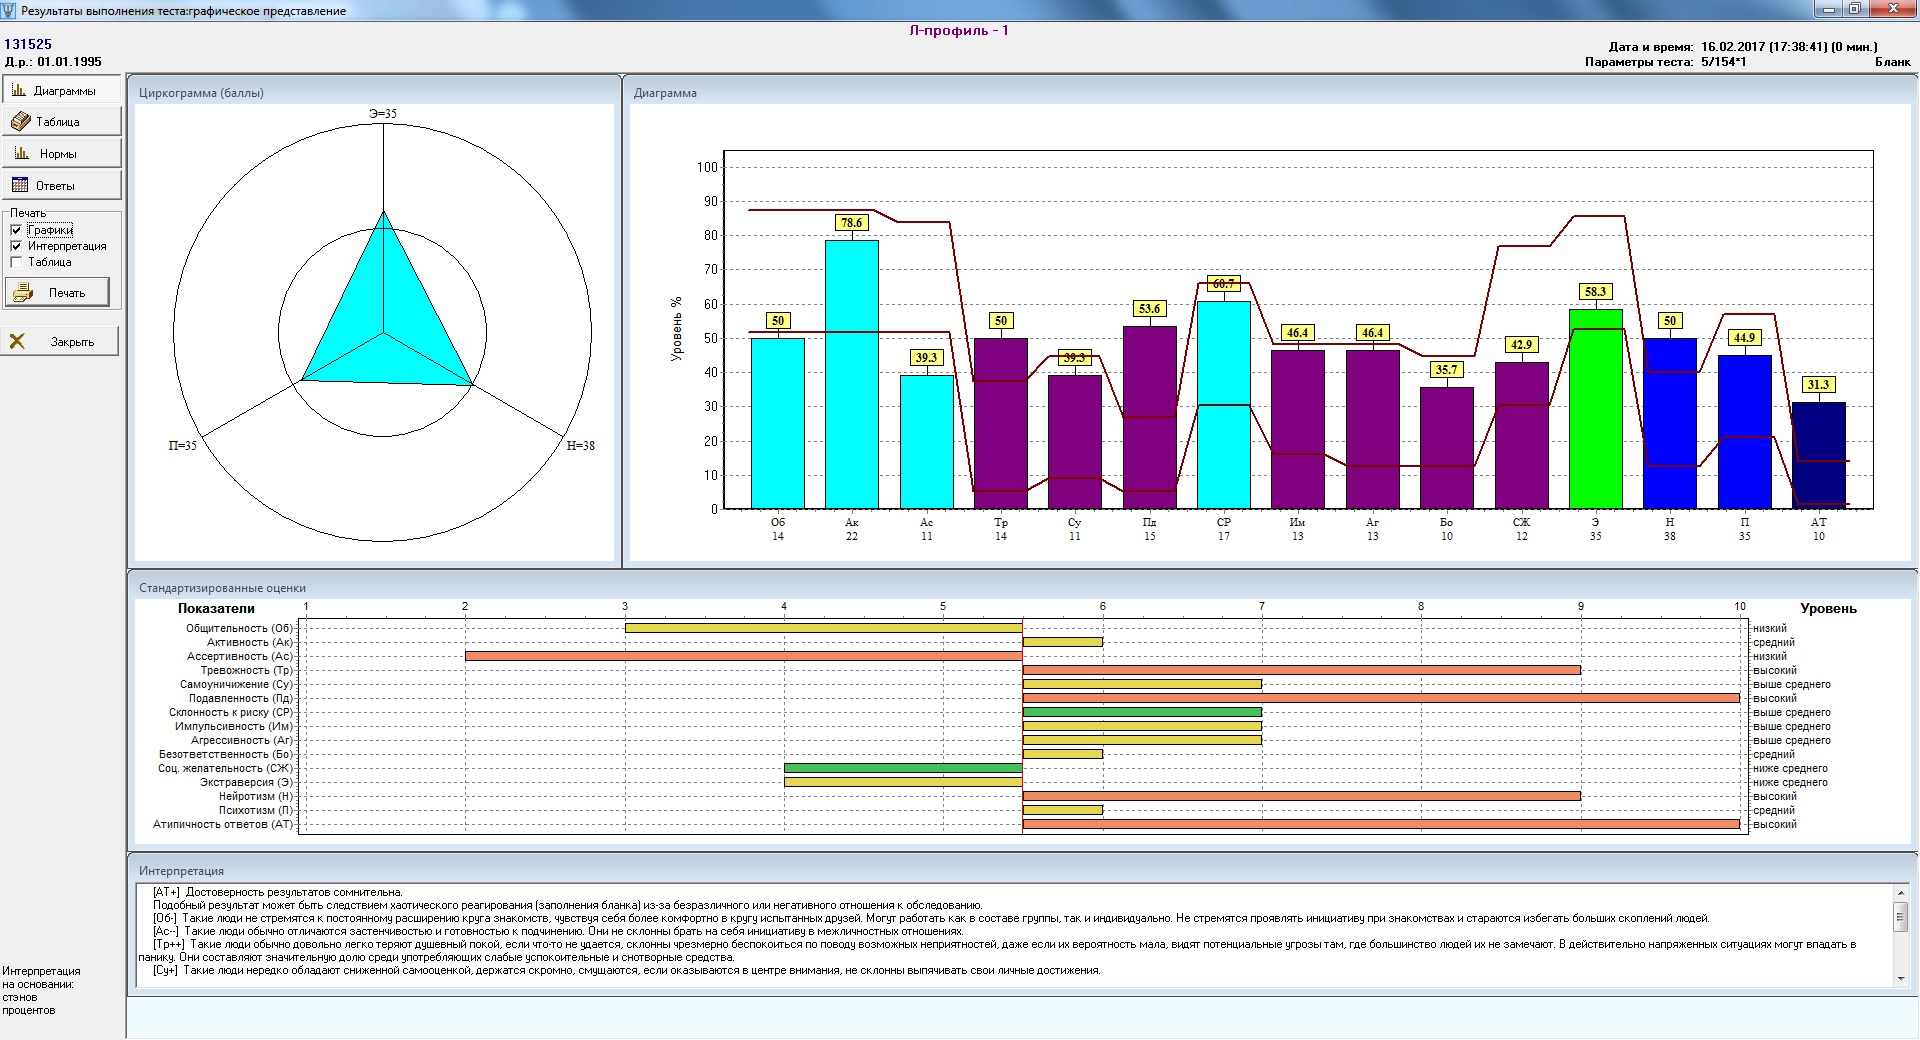1920x1040 pixels.
Task: Uncheck the Графики print checkbox
Action: pyautogui.click(x=16, y=230)
